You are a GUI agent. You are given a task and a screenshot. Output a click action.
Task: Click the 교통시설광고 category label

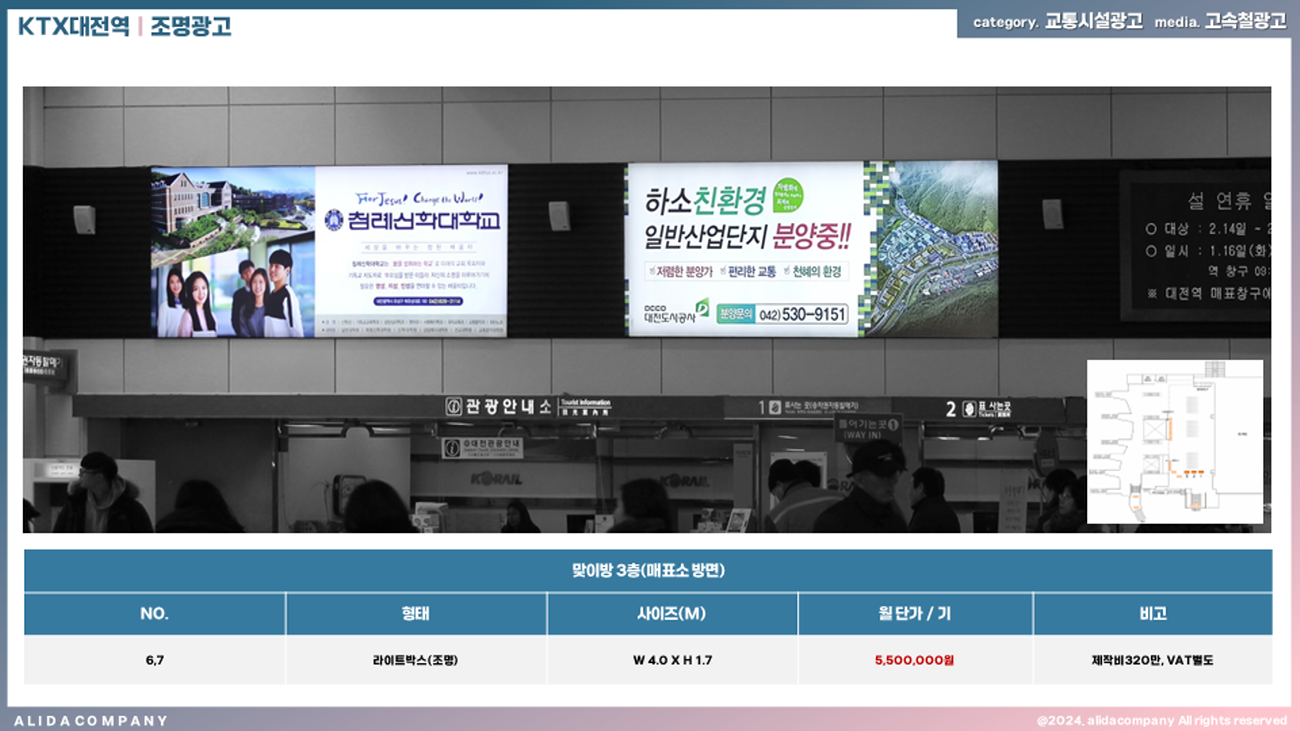click(x=1093, y=22)
